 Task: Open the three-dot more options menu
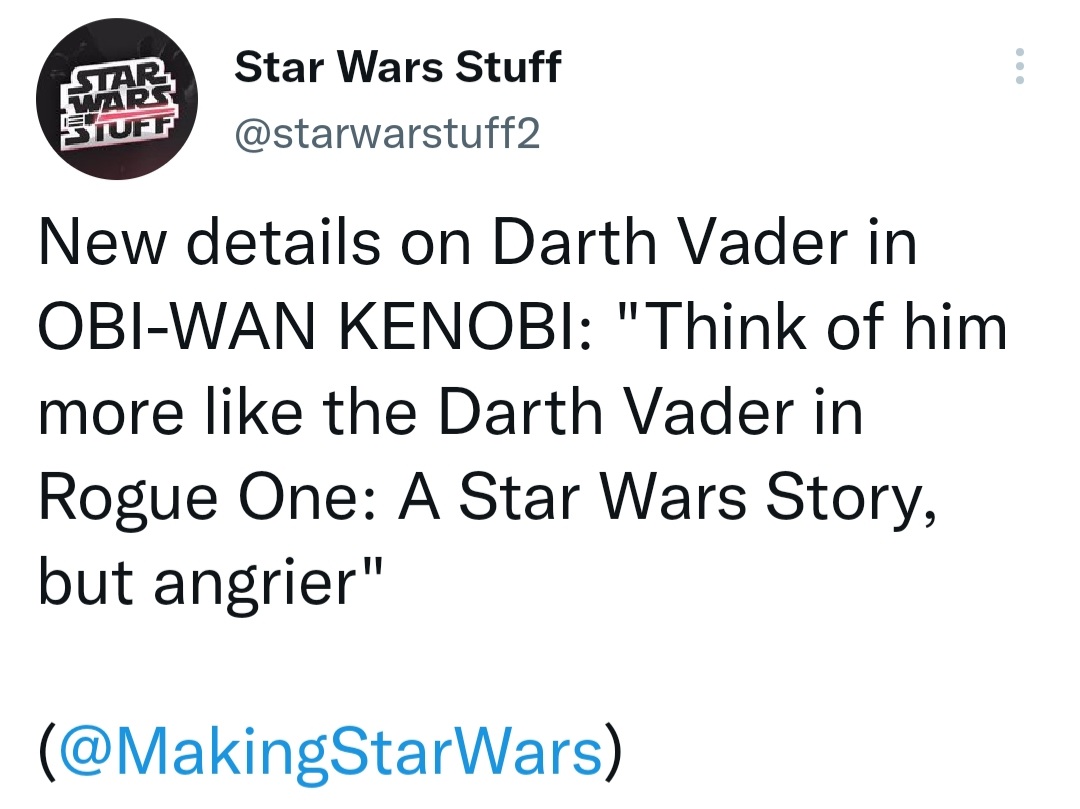coord(1019,66)
